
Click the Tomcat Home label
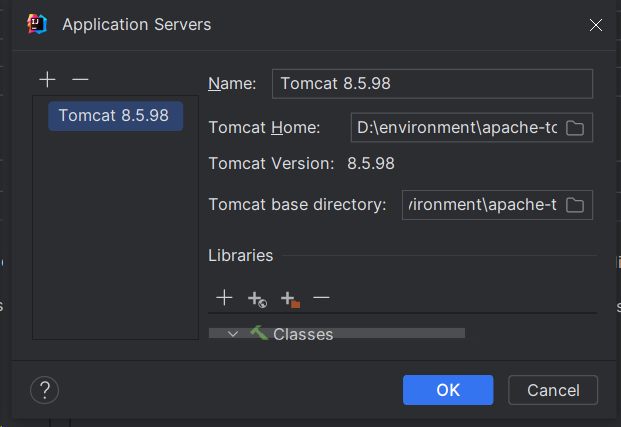(x=264, y=128)
